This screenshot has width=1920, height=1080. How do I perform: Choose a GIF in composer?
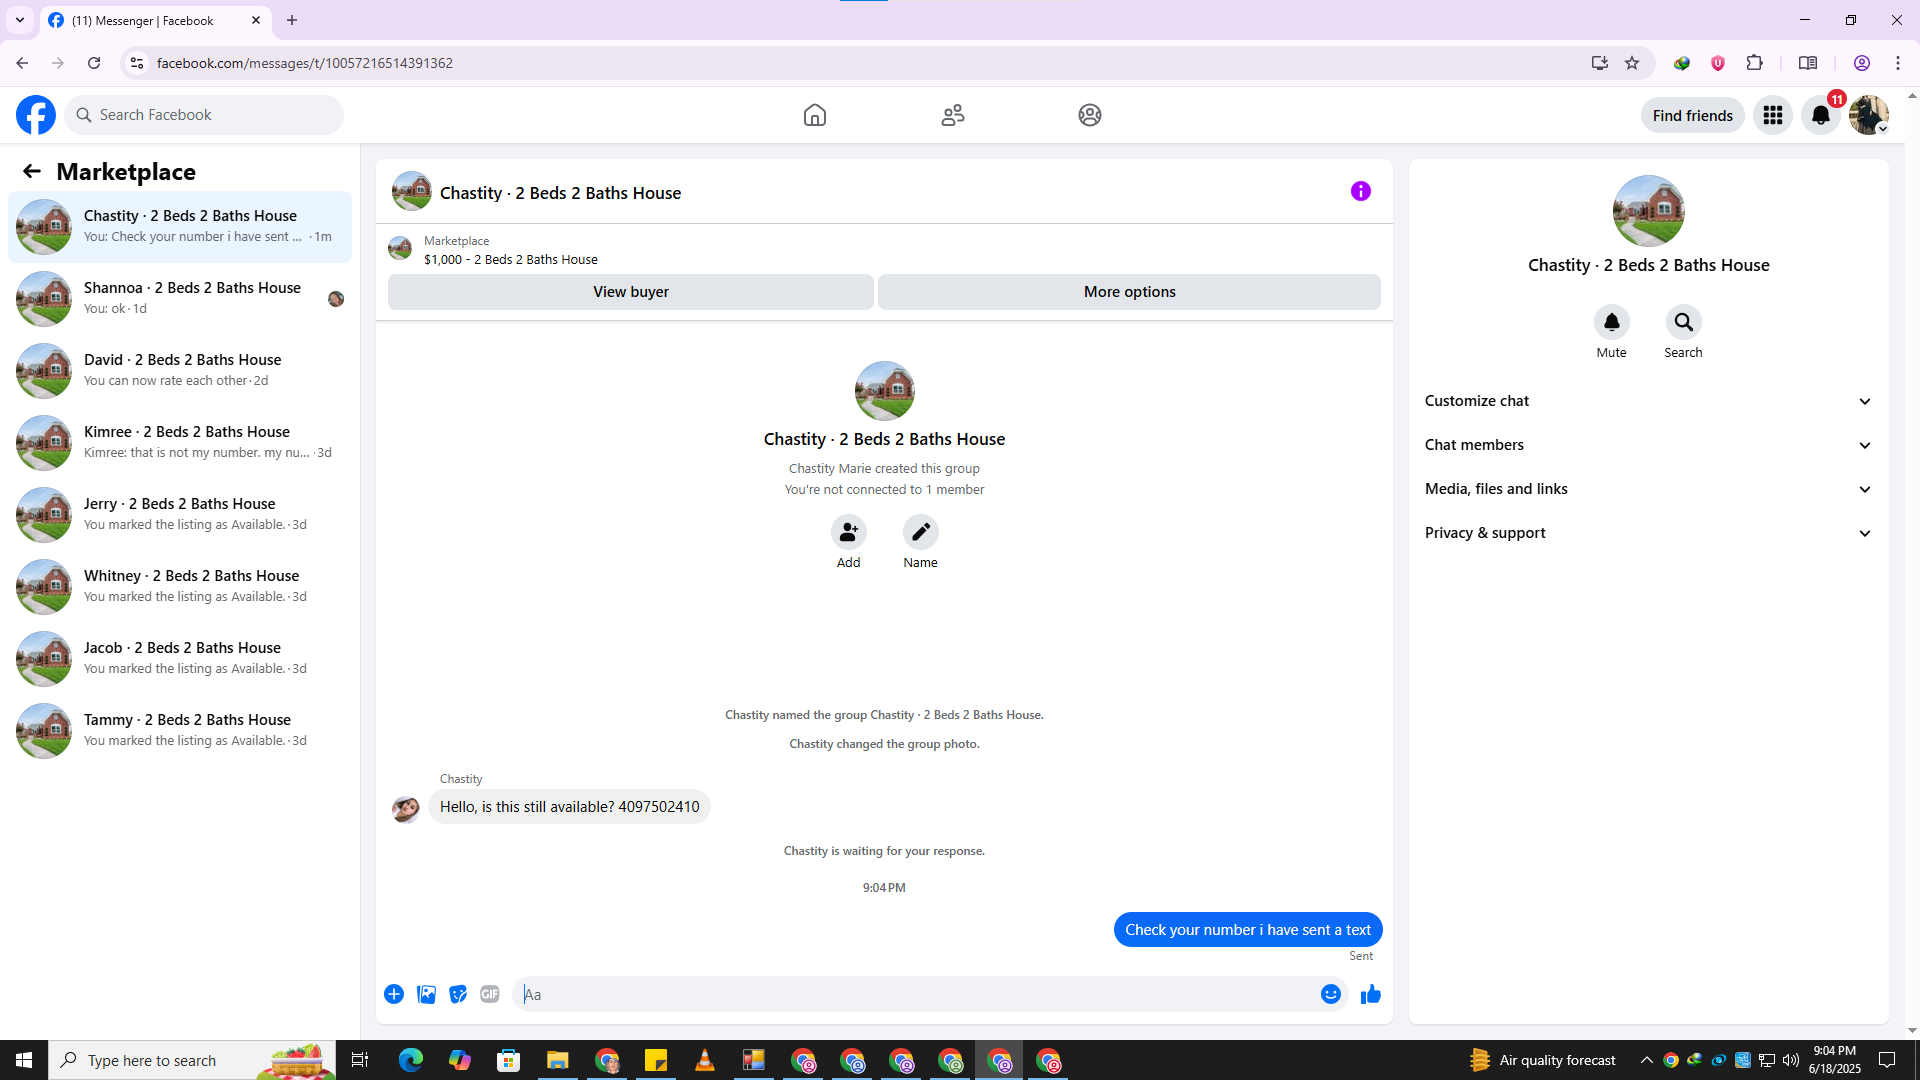click(490, 994)
